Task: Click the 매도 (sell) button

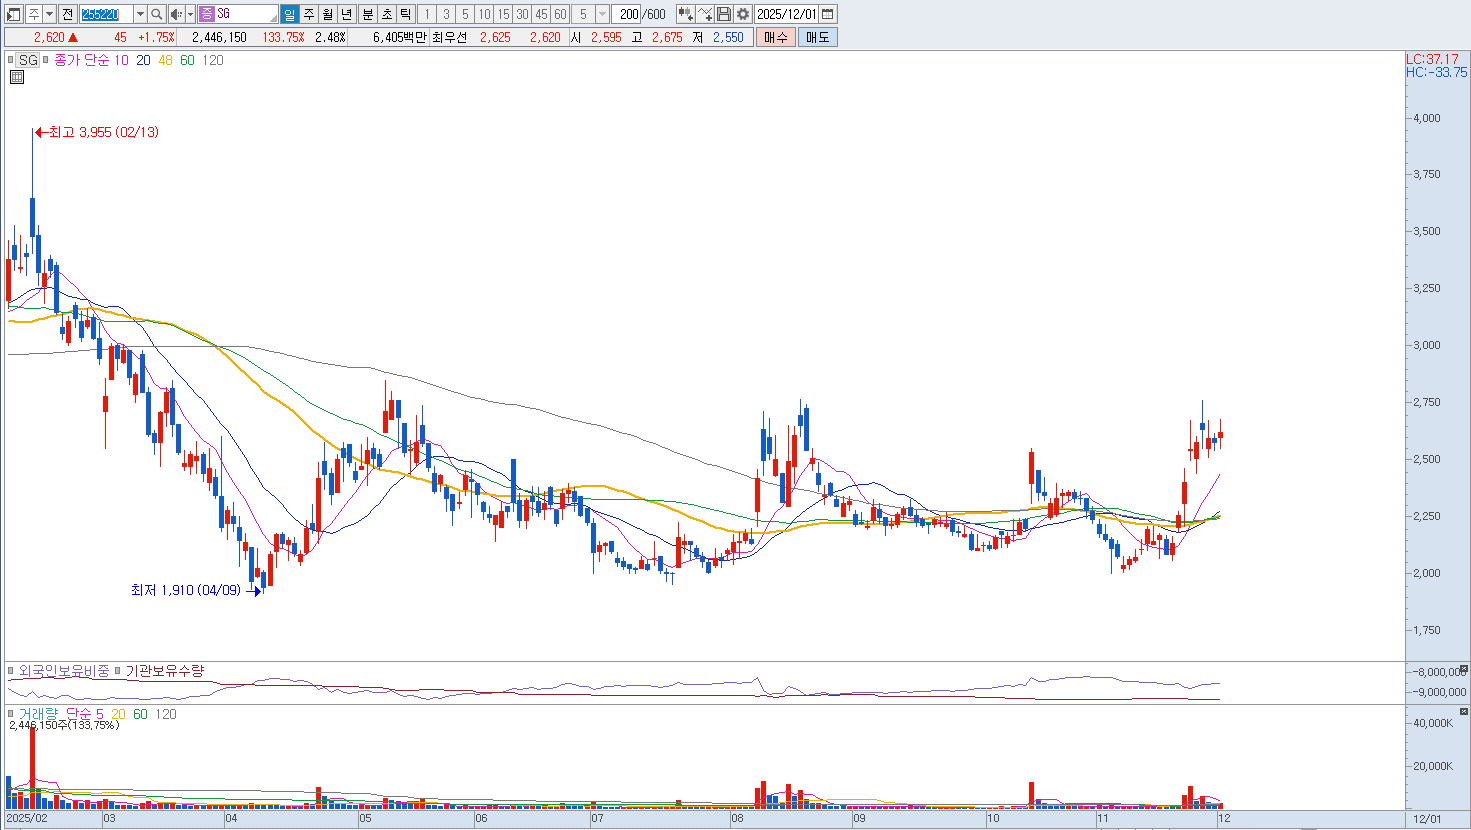Action: [817, 37]
